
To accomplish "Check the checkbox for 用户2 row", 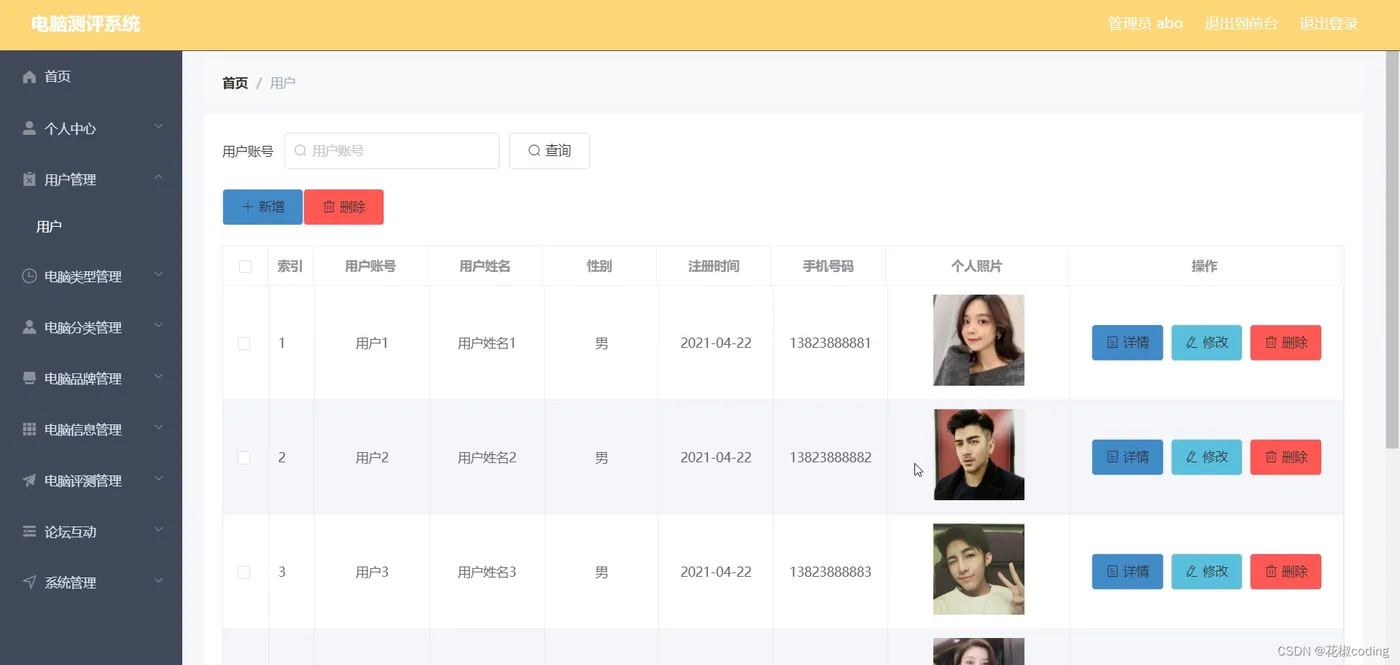I will point(244,457).
